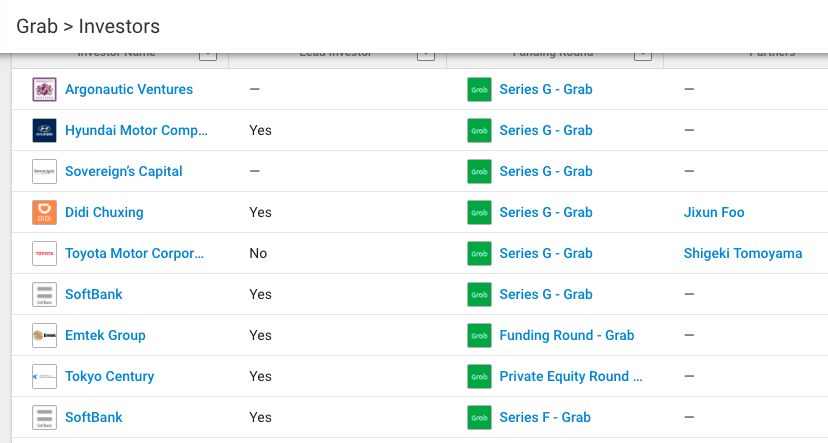Open the Argonautic Ventures investor link
Viewport: 828px width, 443px height.
(129, 89)
